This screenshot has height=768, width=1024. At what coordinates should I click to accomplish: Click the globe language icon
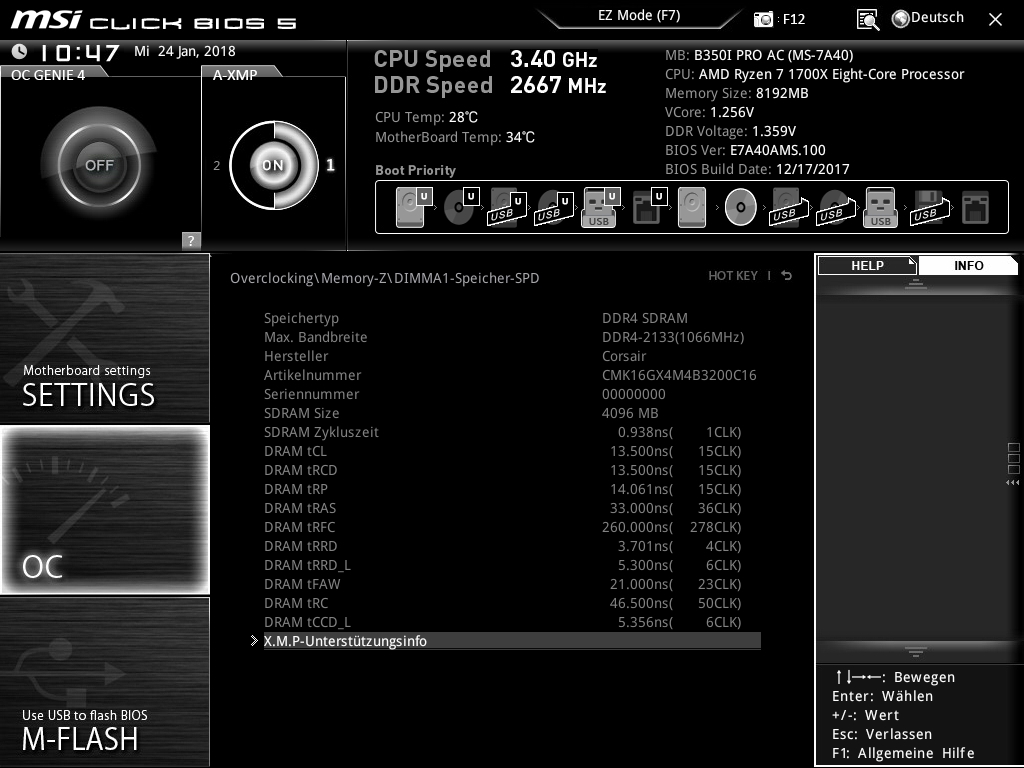click(x=901, y=19)
